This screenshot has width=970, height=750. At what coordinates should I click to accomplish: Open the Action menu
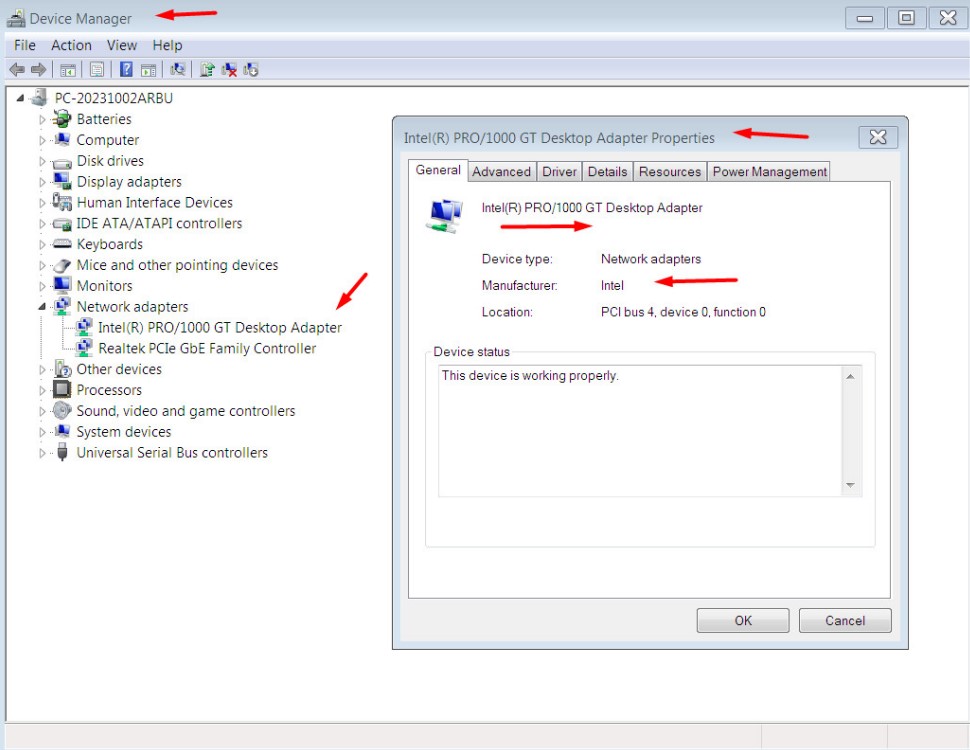(x=71, y=45)
